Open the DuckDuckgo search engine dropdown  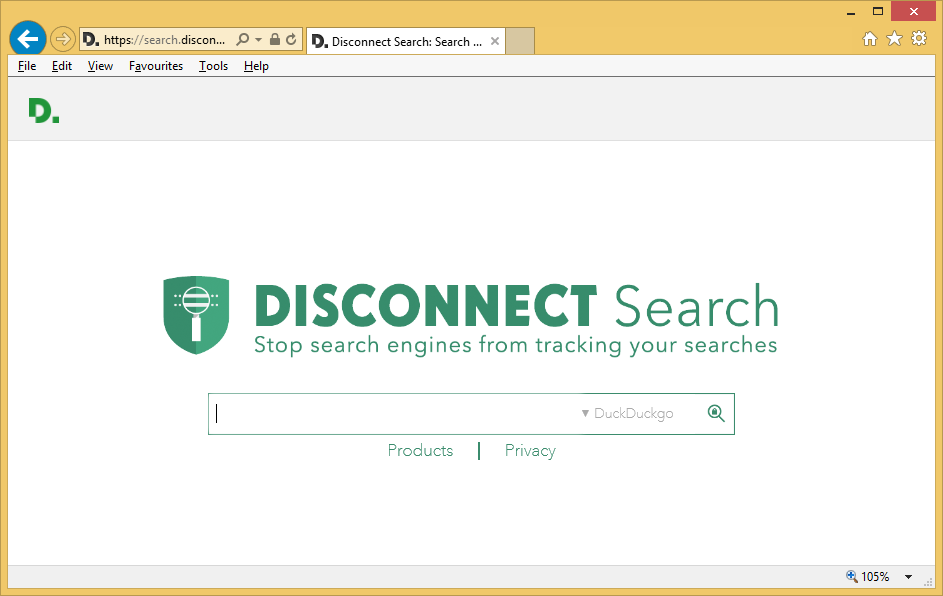[628, 413]
